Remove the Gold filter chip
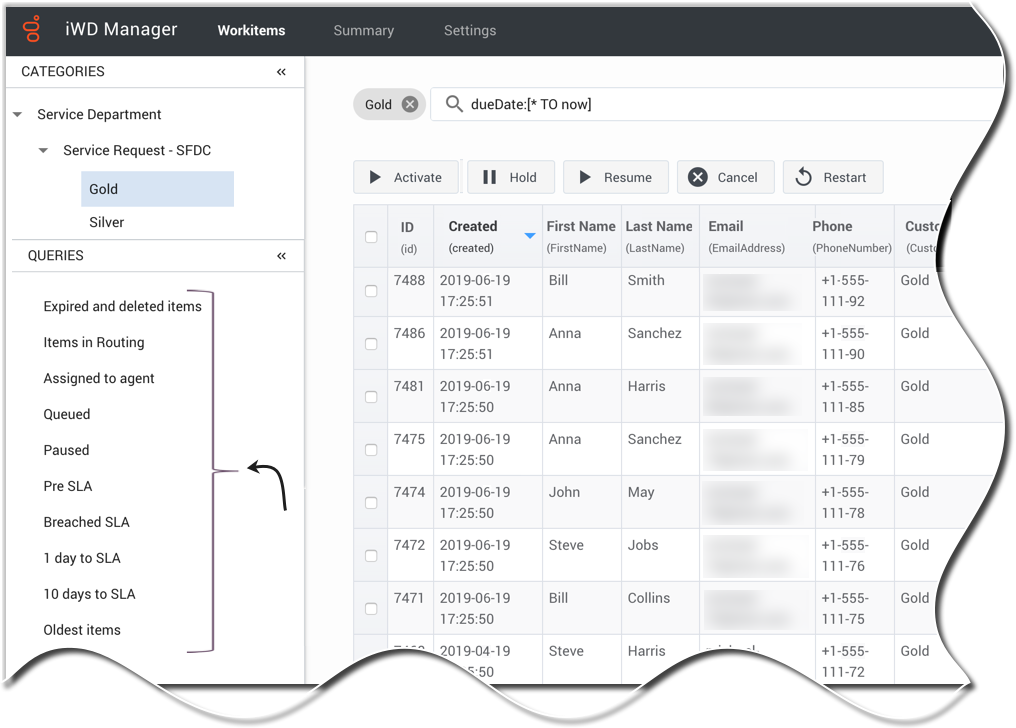Viewport: 1016px width, 728px height. [x=409, y=104]
